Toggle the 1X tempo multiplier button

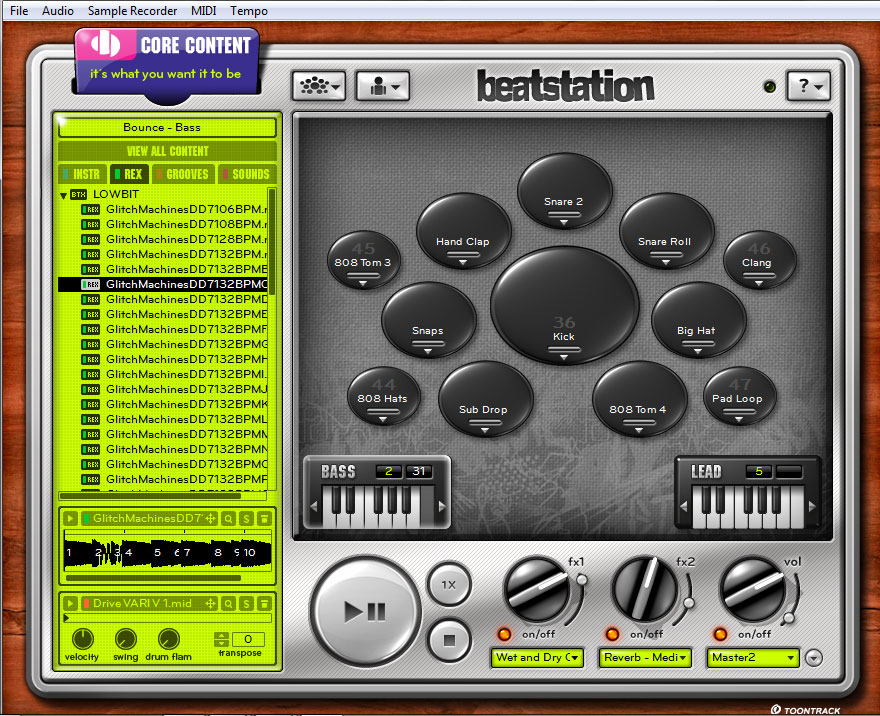[x=449, y=585]
